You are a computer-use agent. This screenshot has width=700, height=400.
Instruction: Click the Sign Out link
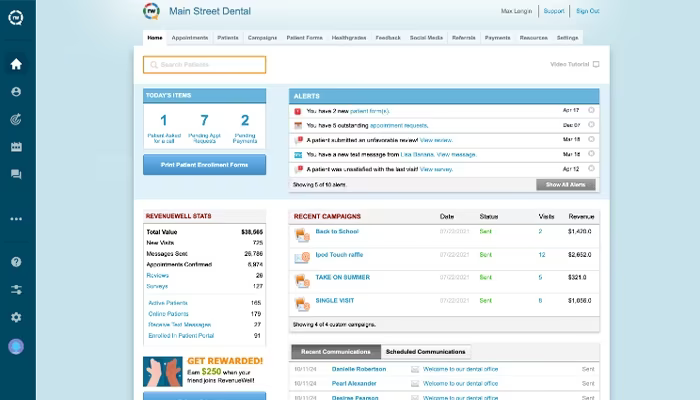[588, 11]
